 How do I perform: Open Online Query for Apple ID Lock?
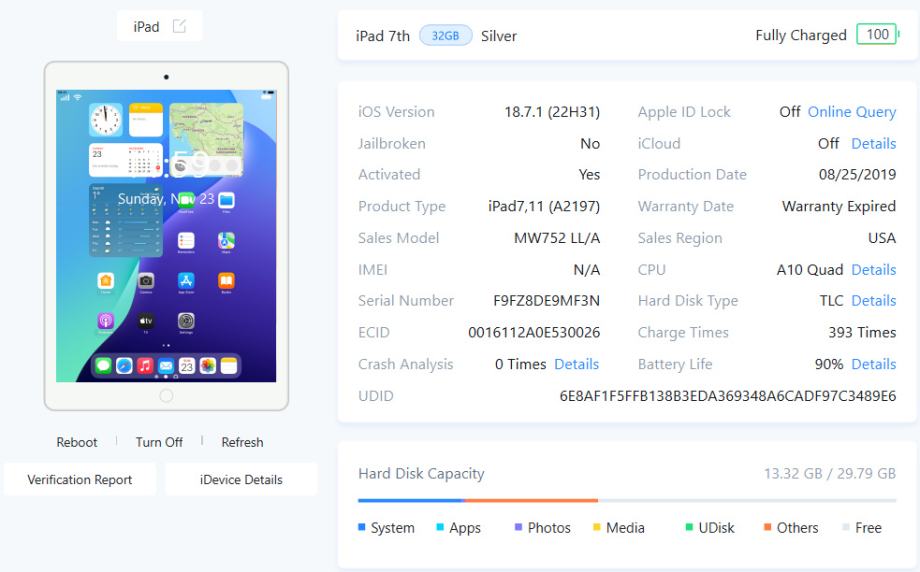coord(851,111)
